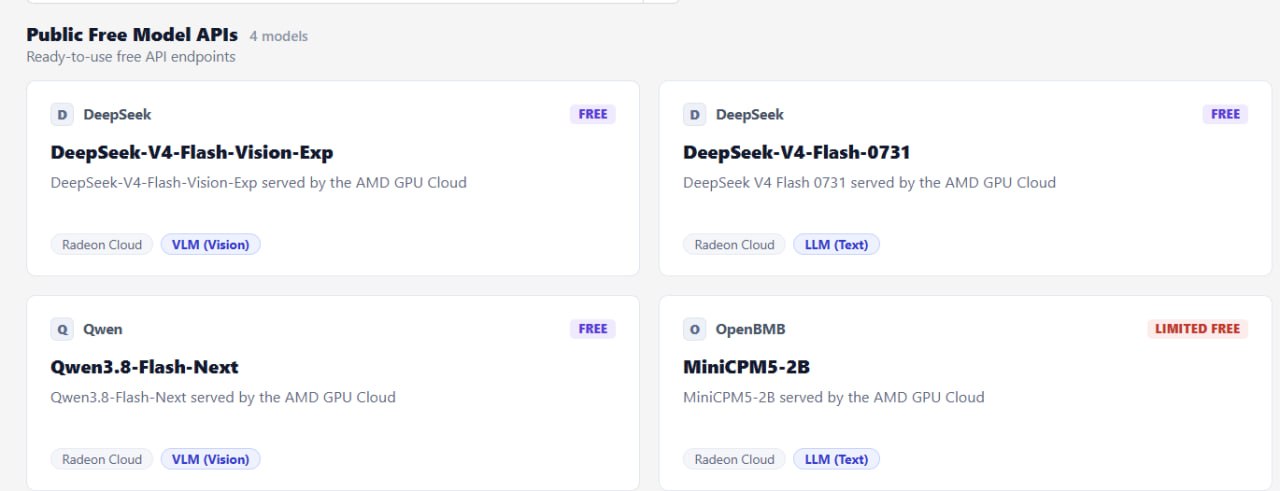
Task: Click the Public Free Model APIs heading
Action: 132,34
